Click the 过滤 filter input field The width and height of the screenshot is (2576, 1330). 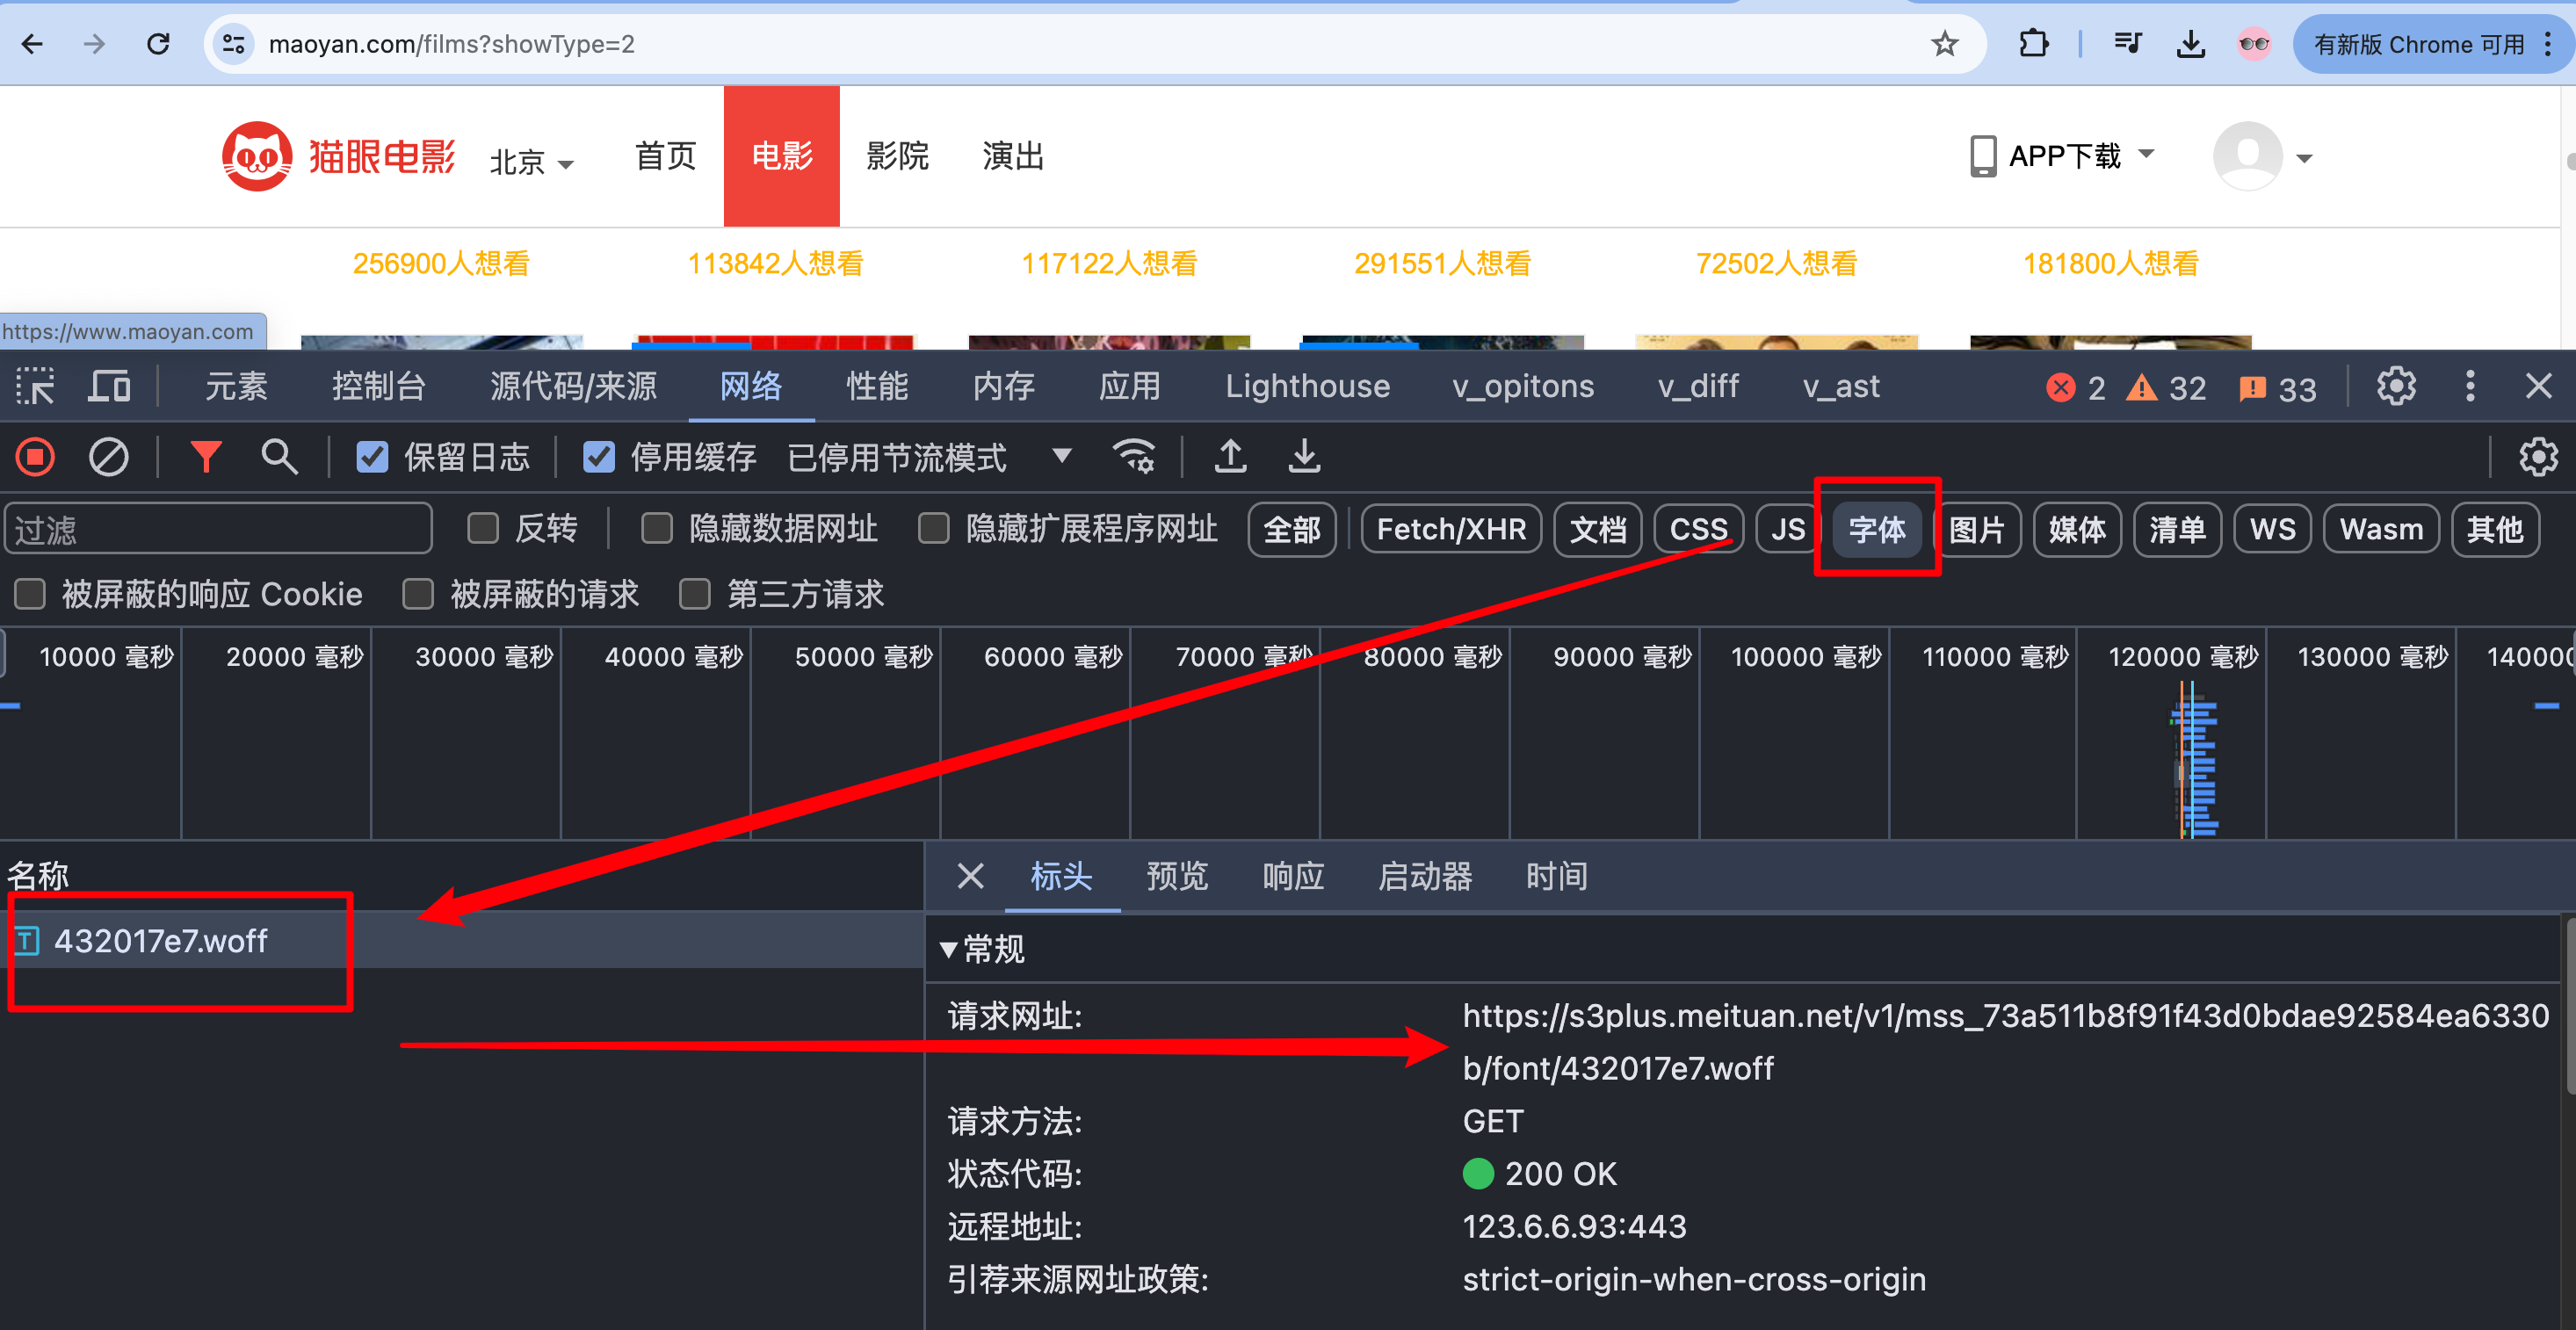coord(218,528)
